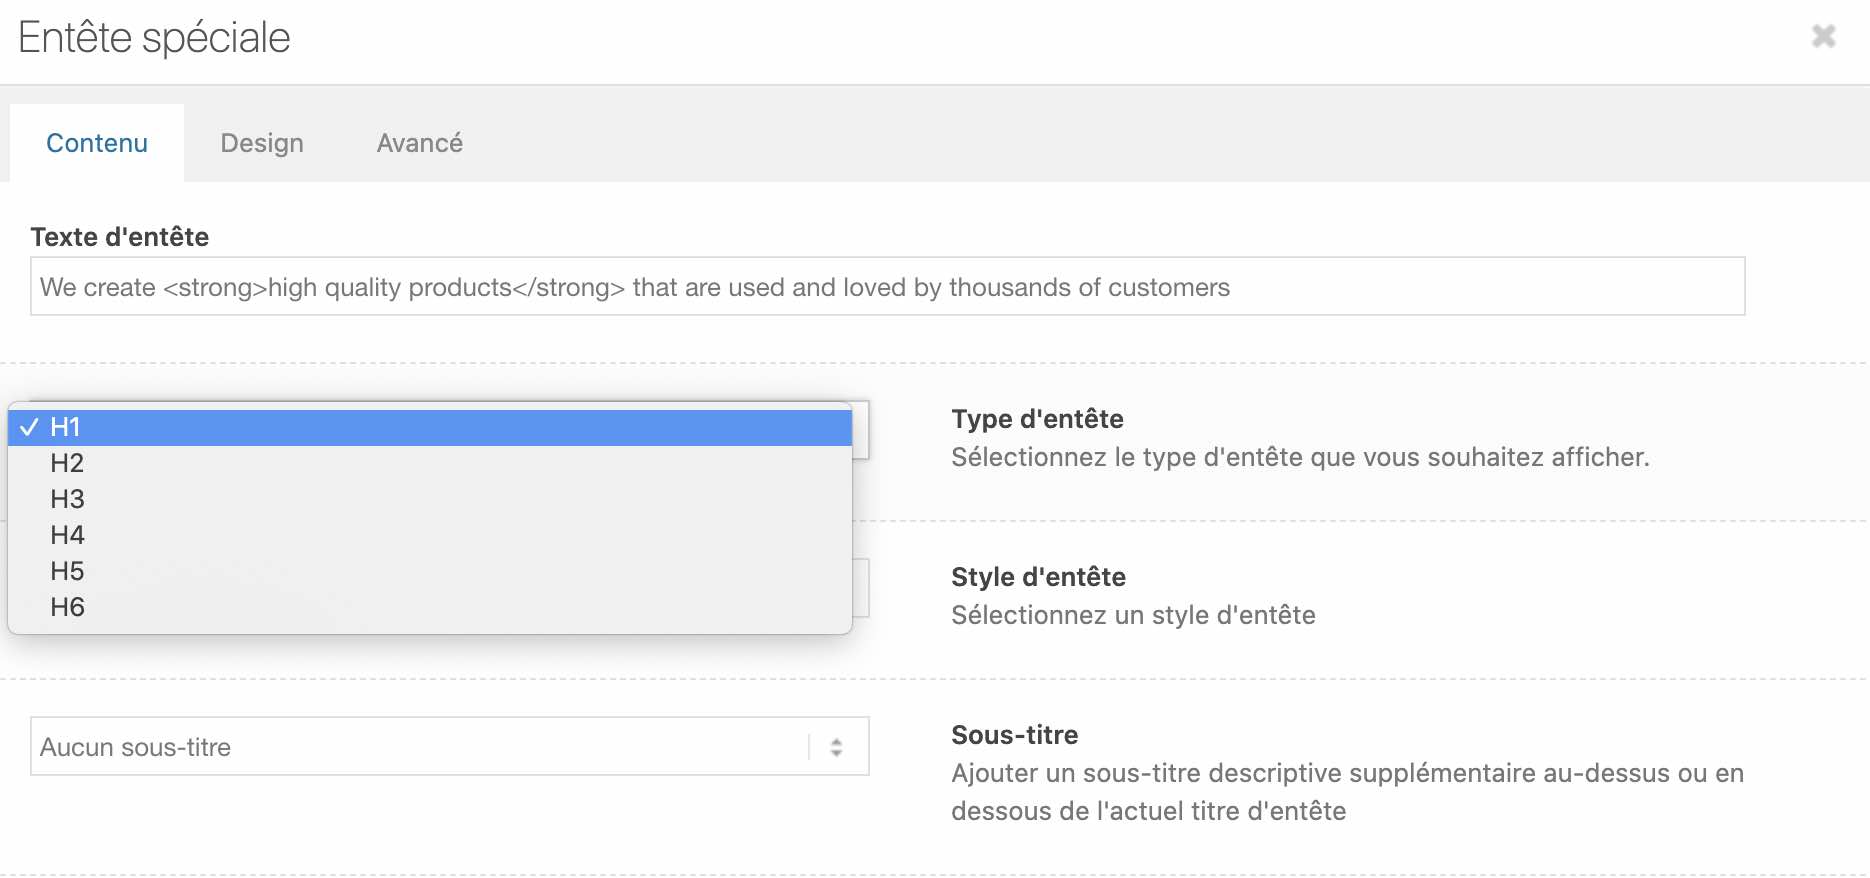
Task: Click the 'Type d'entête' heading label
Action: [1037, 419]
